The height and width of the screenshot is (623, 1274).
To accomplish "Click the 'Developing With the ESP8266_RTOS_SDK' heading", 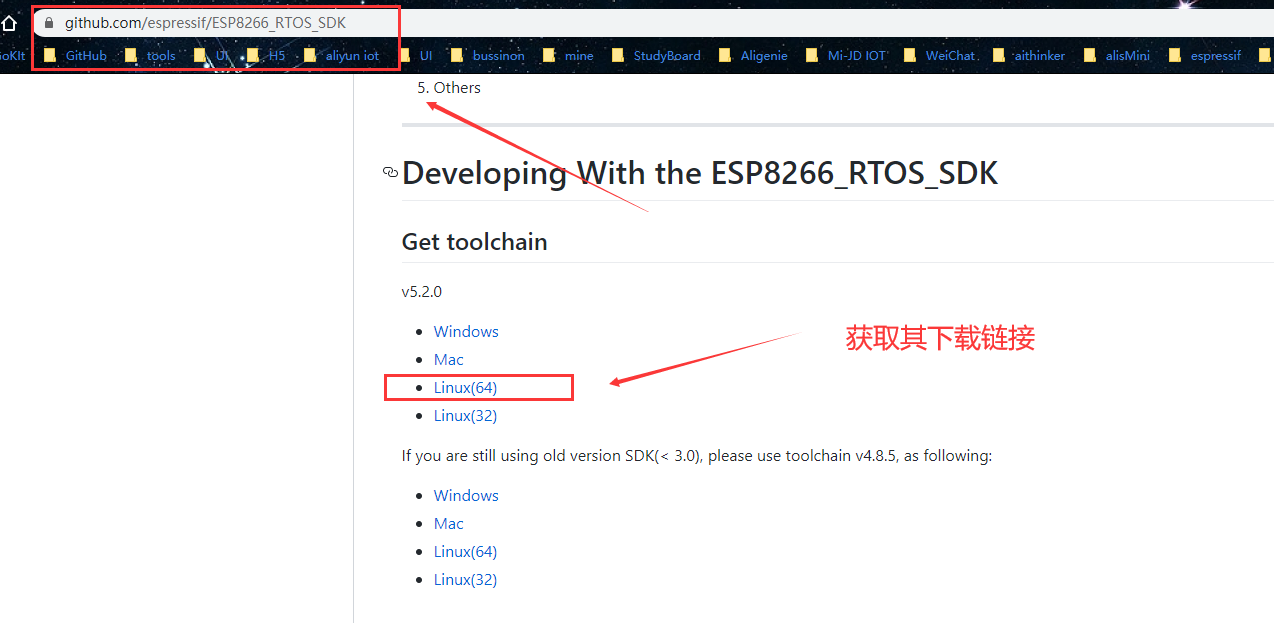I will pos(700,173).
